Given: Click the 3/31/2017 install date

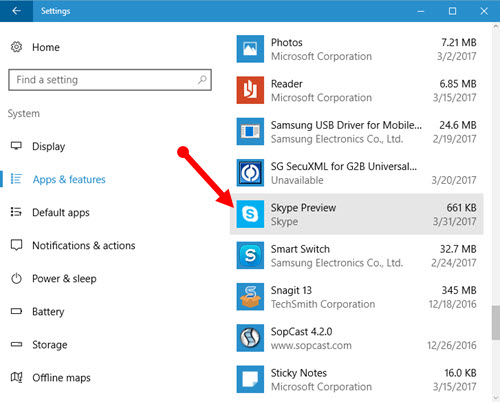Looking at the screenshot, I should [454, 221].
